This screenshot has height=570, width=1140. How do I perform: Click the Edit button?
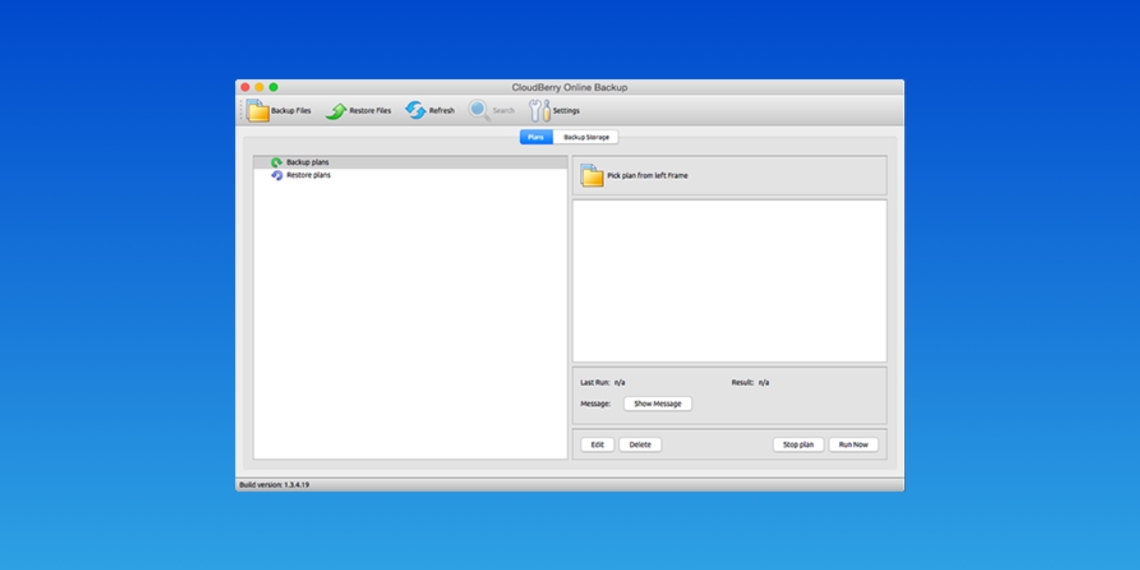click(597, 445)
